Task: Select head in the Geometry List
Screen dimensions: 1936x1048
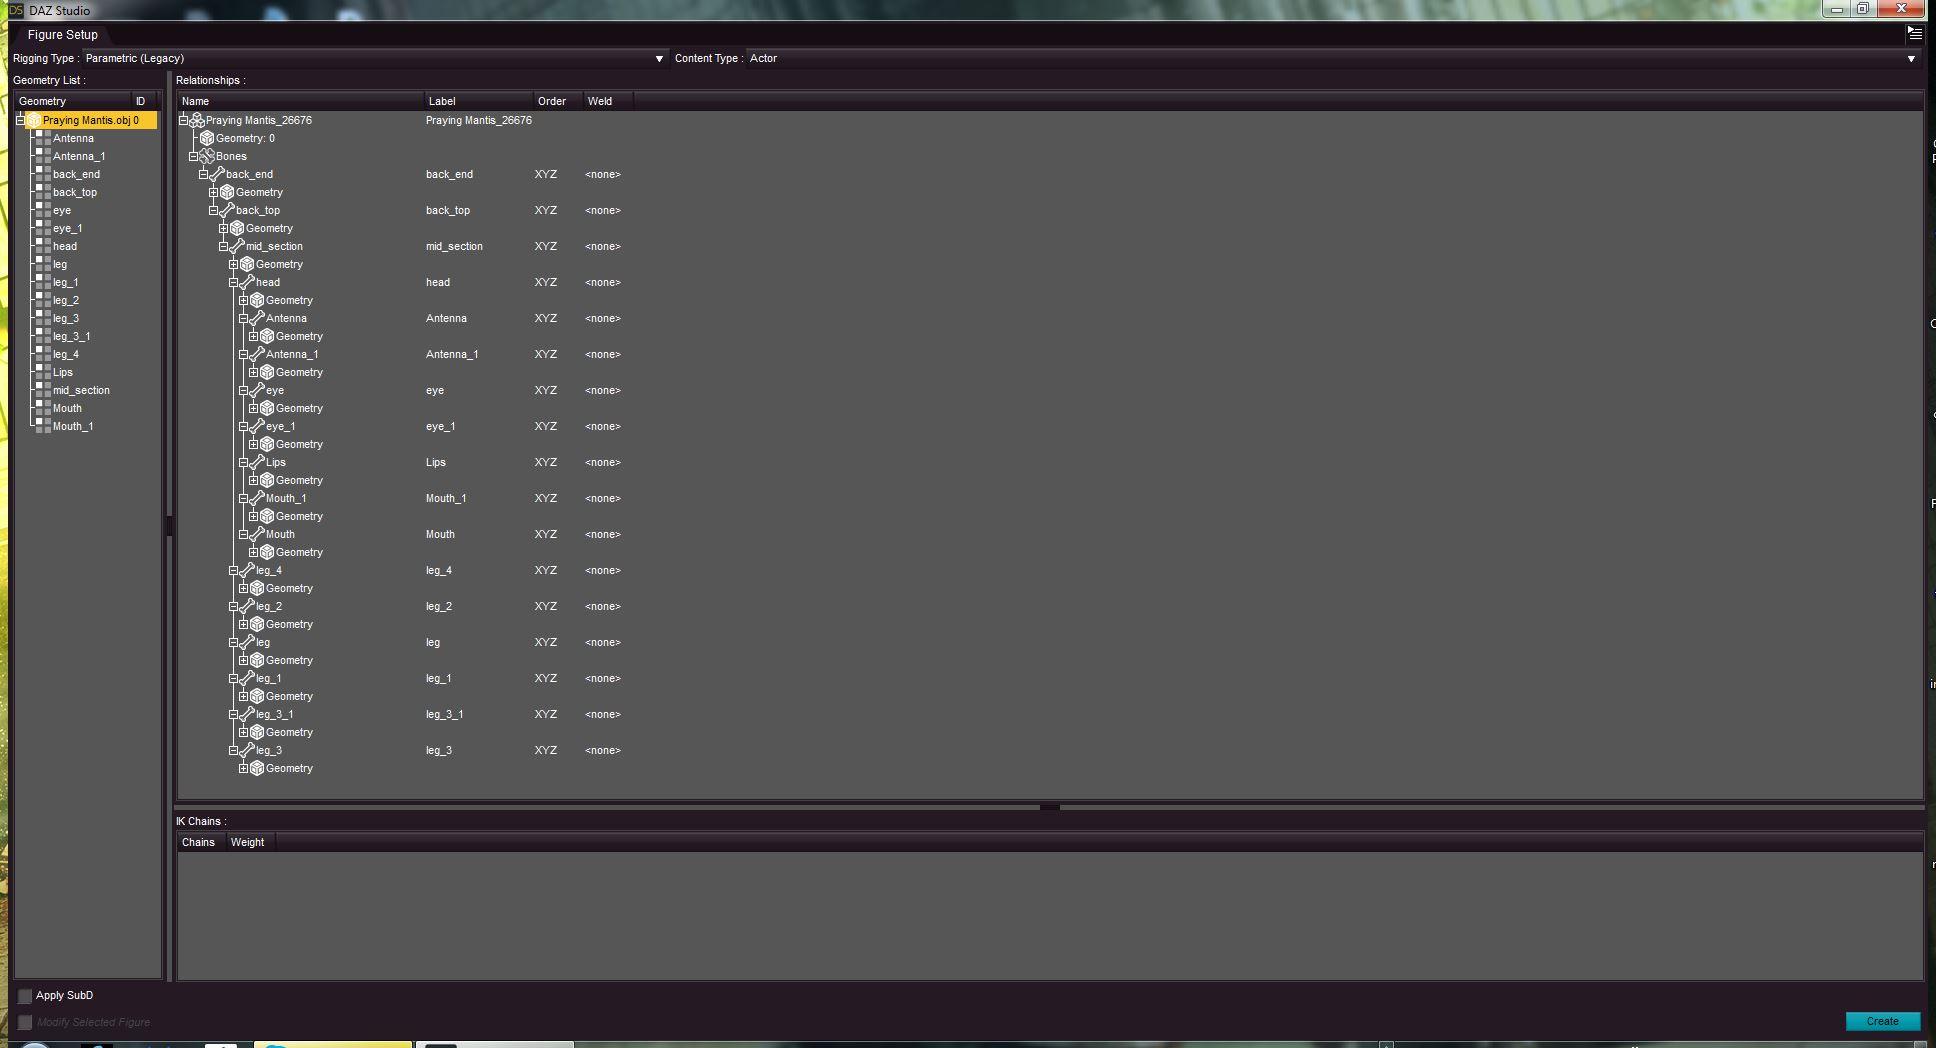Action: coord(65,246)
